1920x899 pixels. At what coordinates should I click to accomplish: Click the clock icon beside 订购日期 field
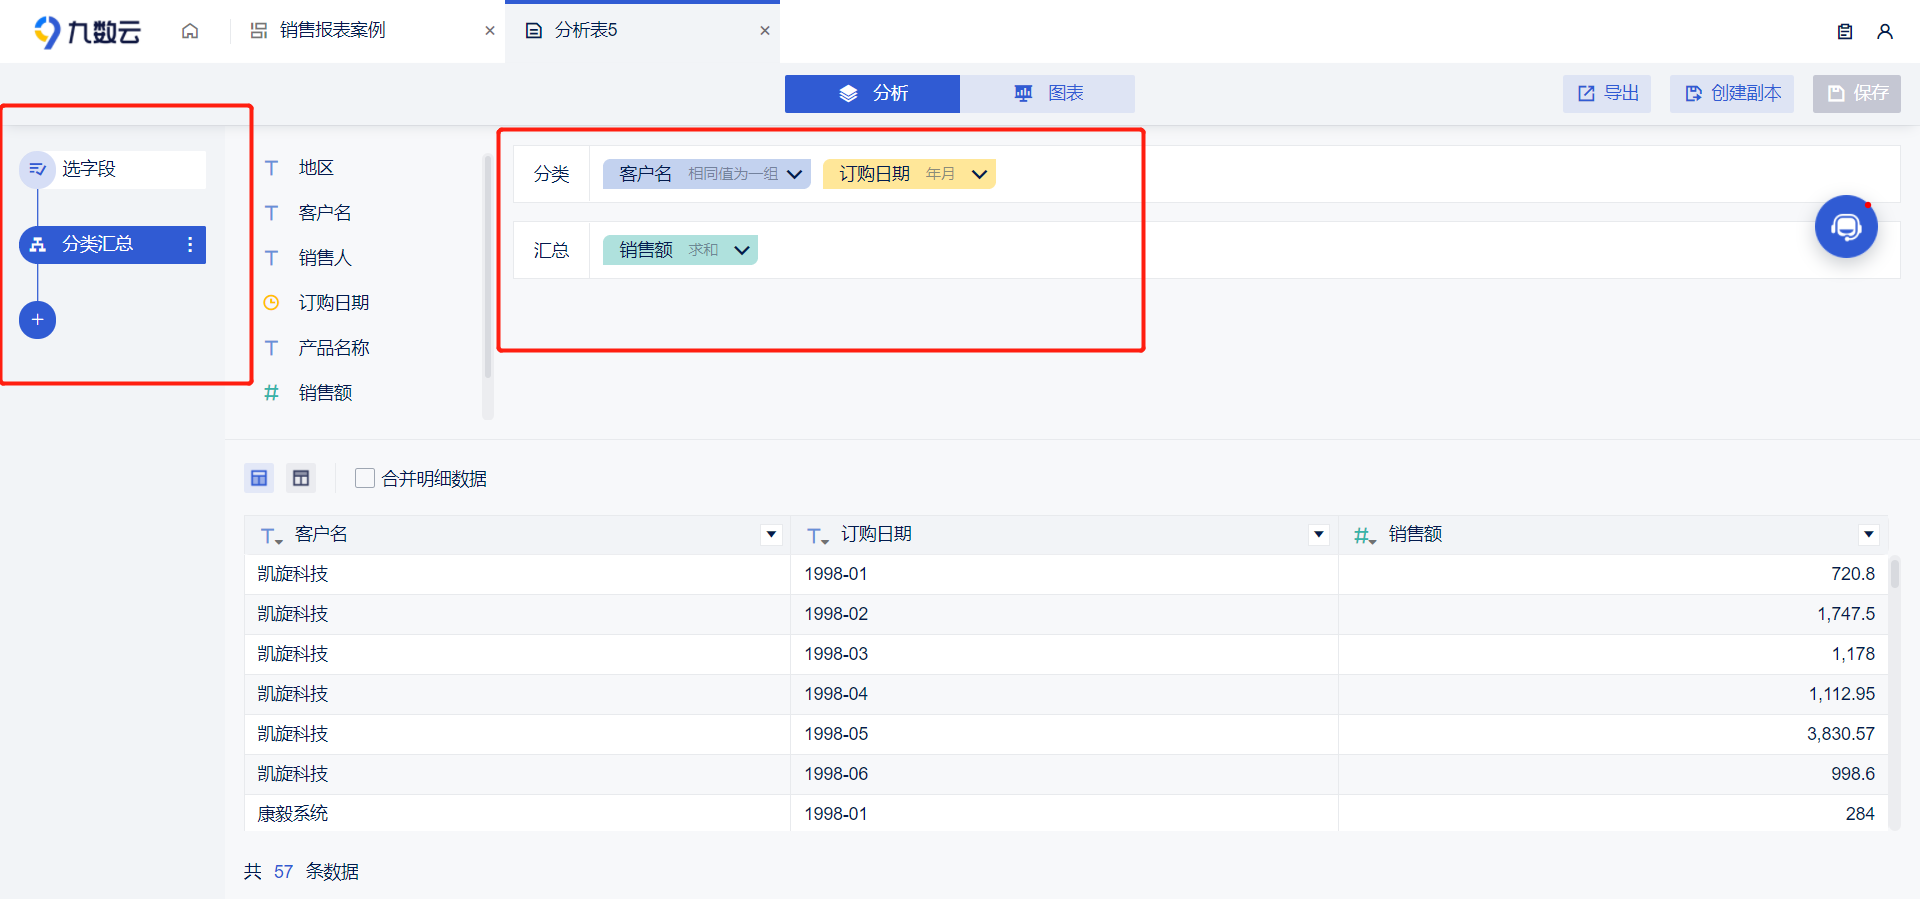(x=271, y=302)
